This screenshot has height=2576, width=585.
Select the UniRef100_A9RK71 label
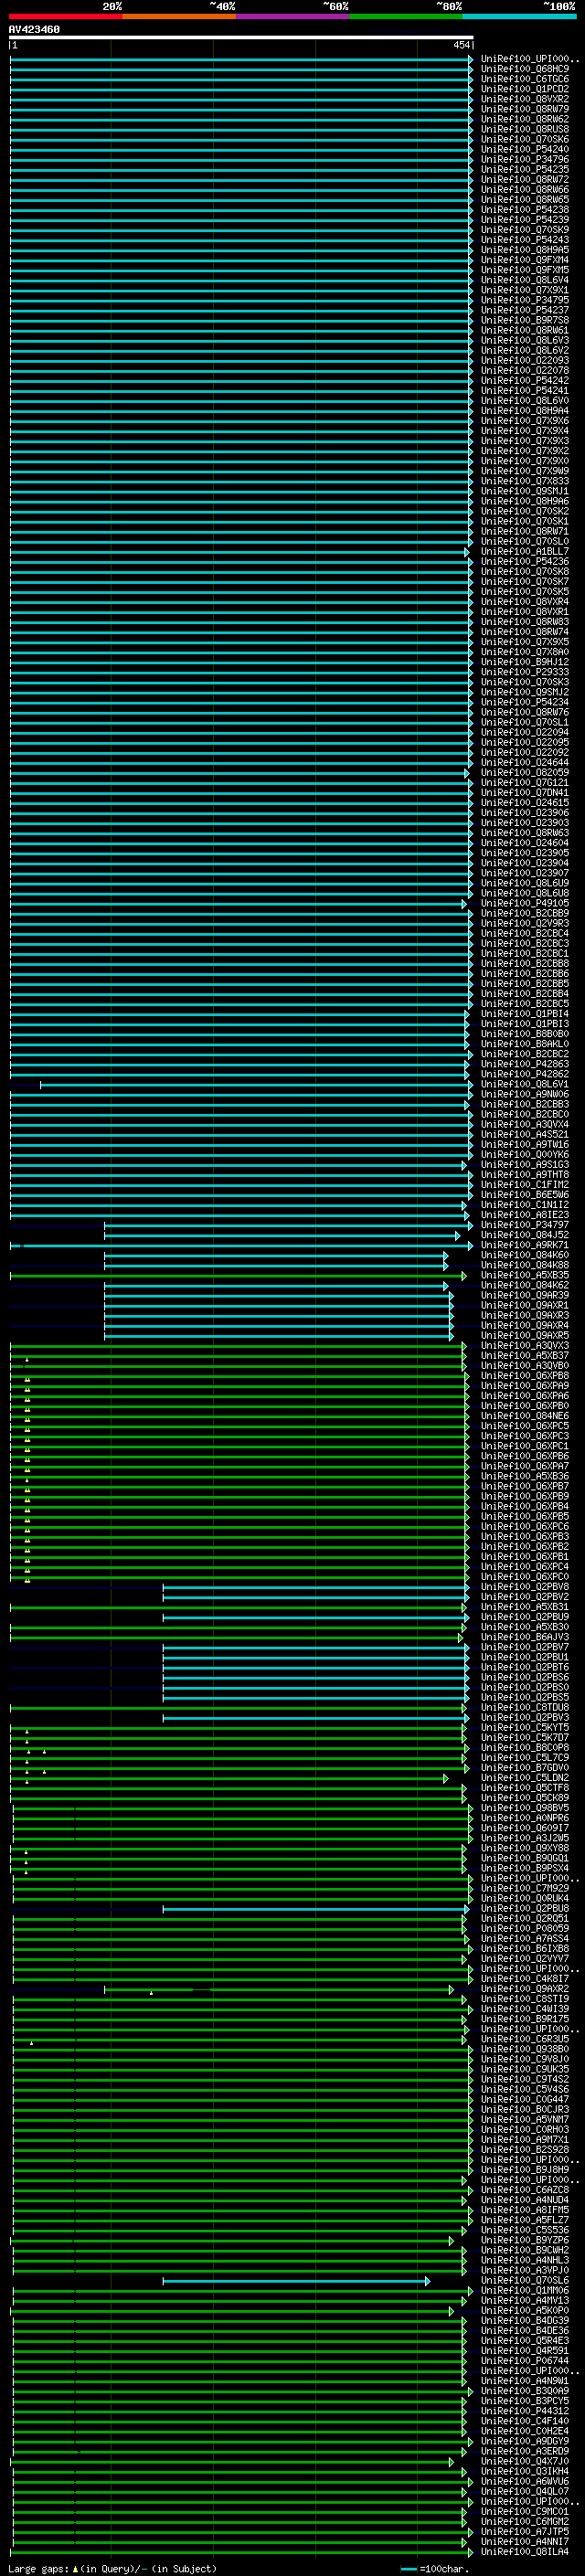point(524,1245)
